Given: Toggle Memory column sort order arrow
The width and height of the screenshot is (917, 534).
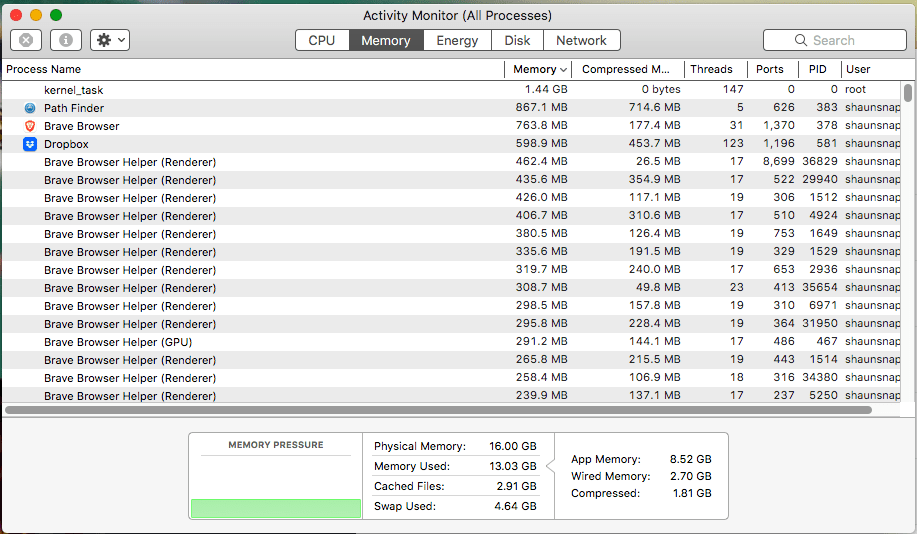Looking at the screenshot, I should click(563, 70).
